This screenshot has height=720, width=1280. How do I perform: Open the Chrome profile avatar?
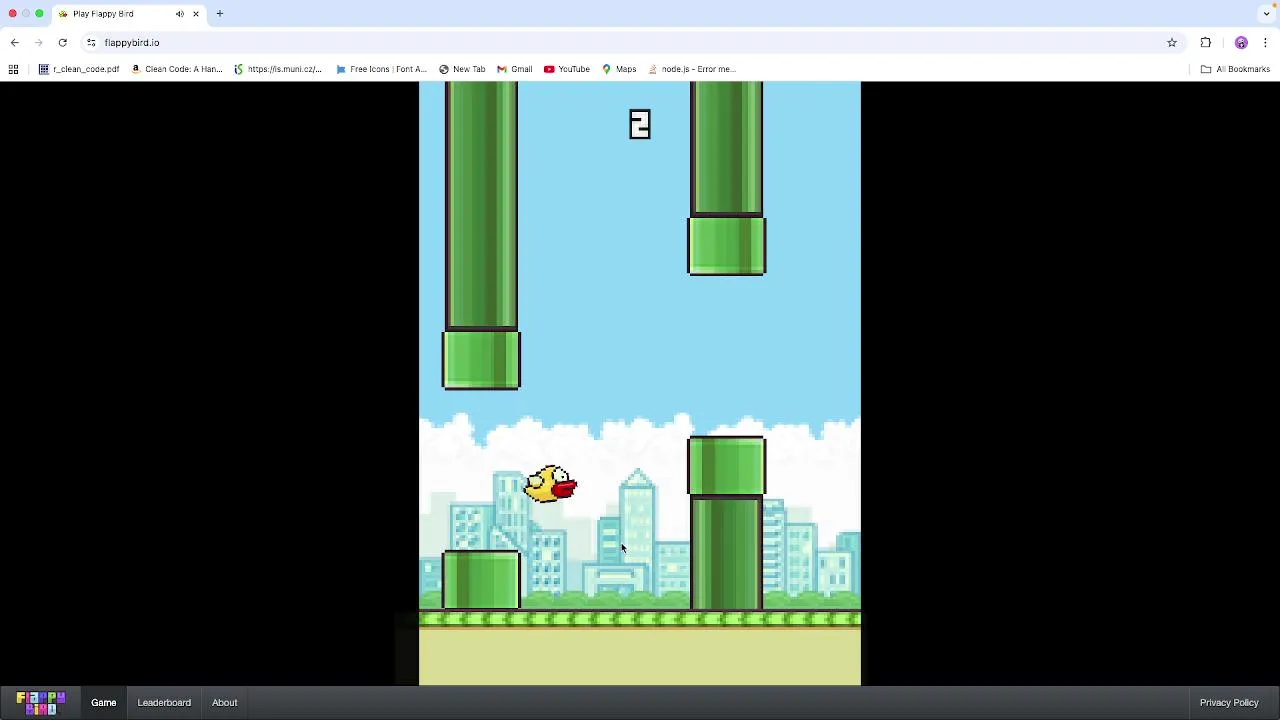click(x=1241, y=43)
